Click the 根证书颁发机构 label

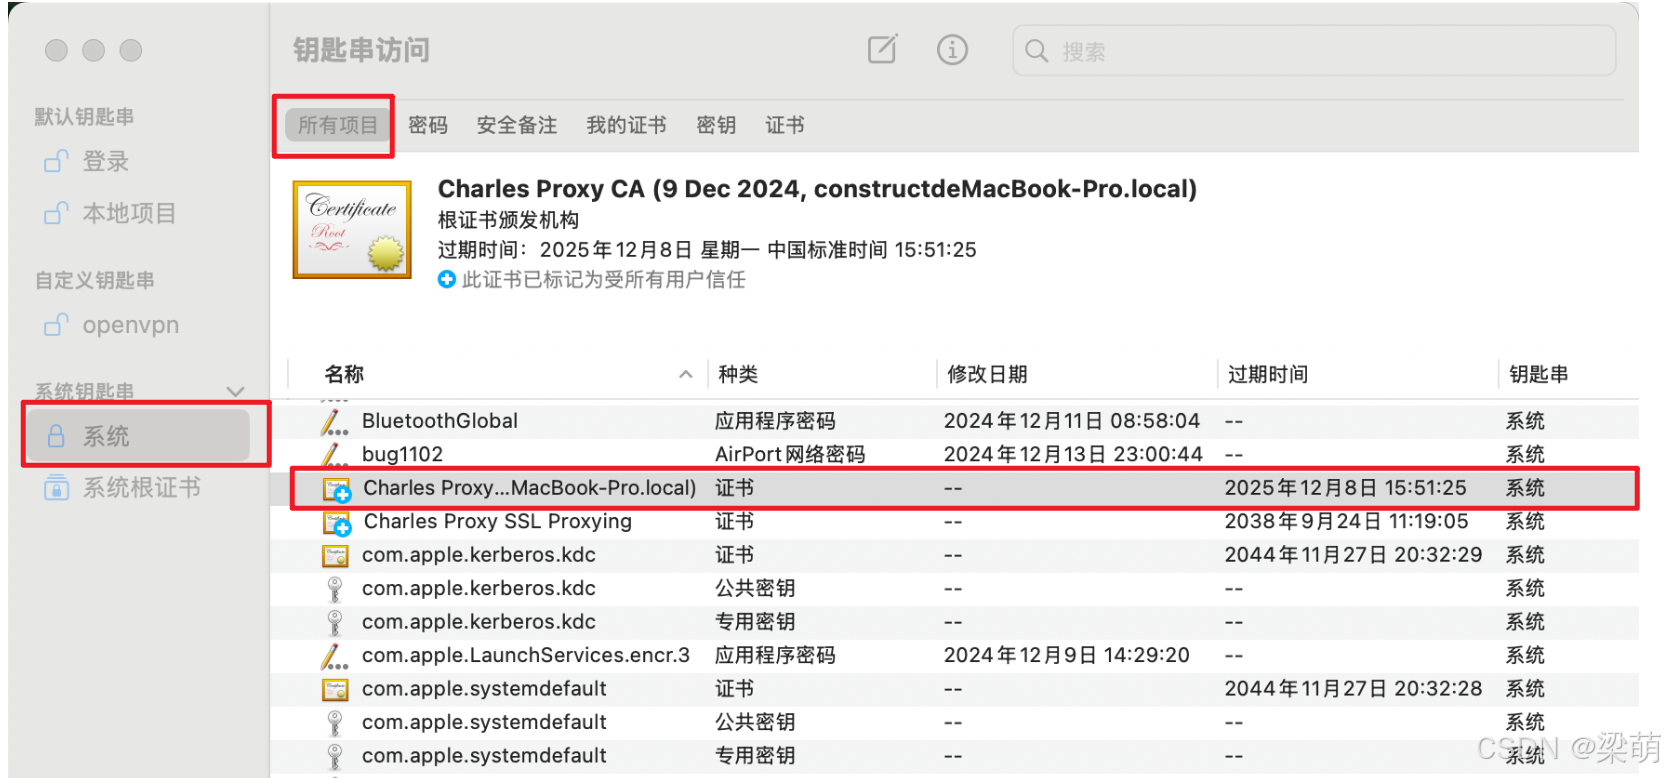[508, 220]
